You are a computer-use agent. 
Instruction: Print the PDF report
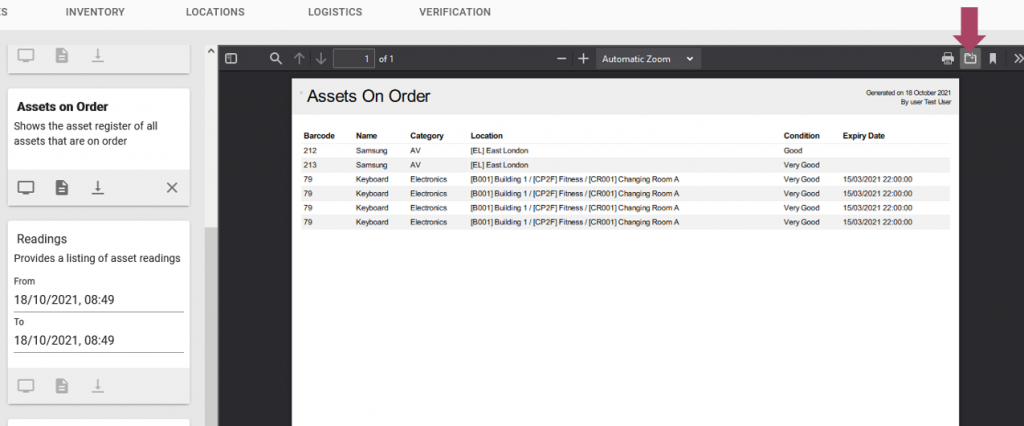[x=948, y=59]
